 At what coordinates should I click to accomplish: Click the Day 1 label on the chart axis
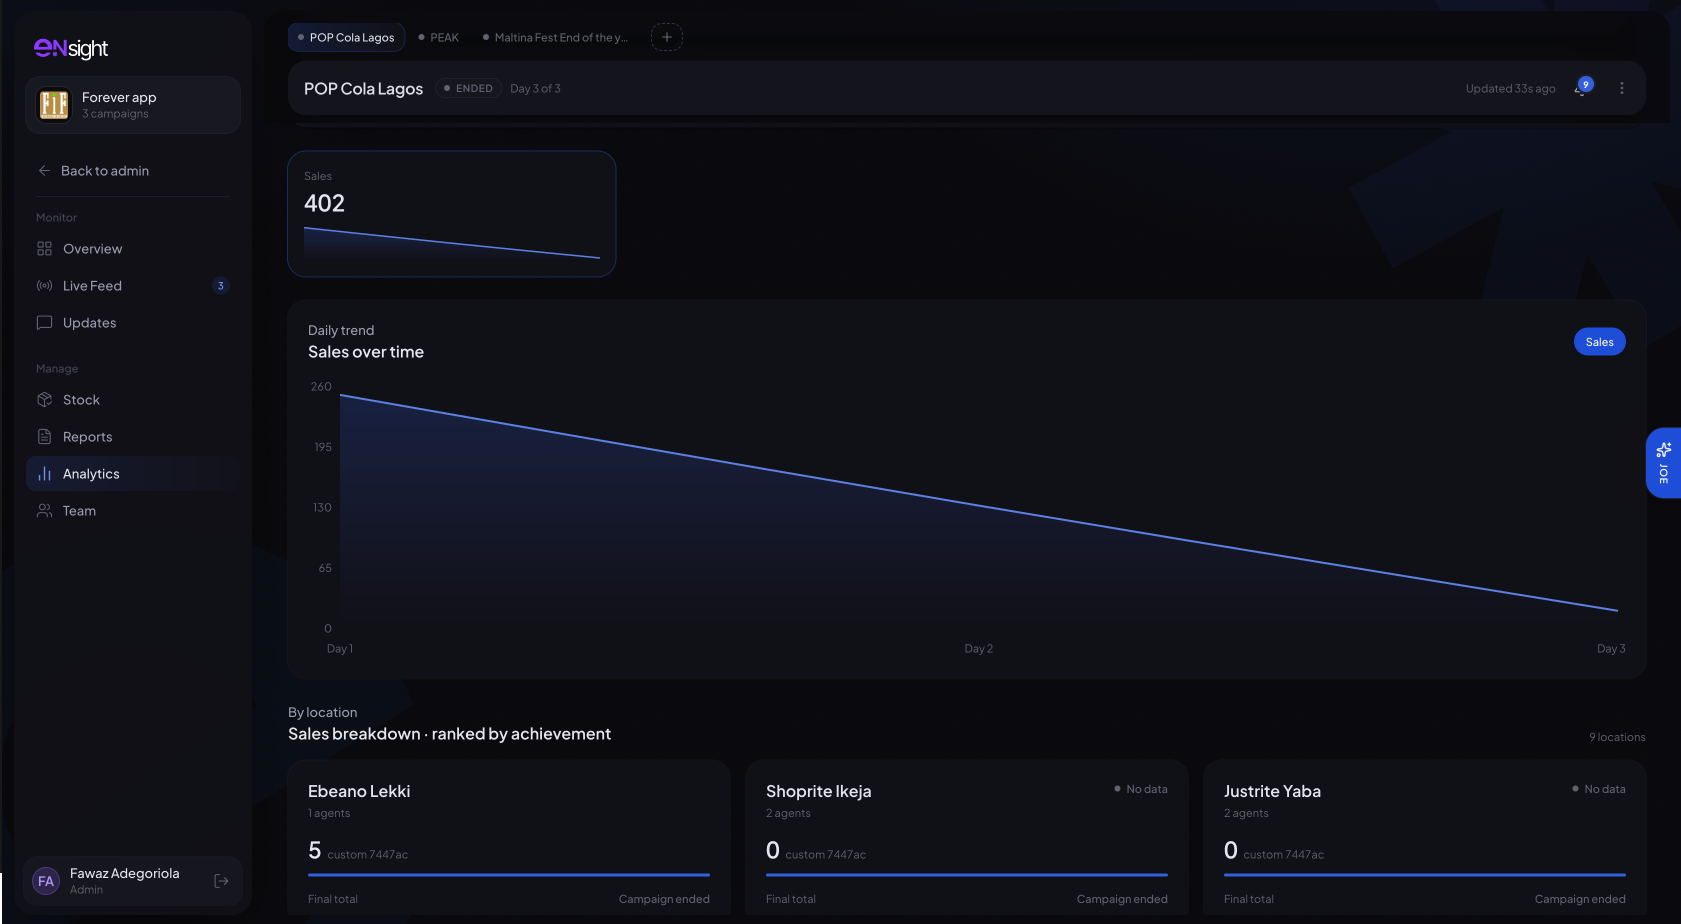coord(340,649)
